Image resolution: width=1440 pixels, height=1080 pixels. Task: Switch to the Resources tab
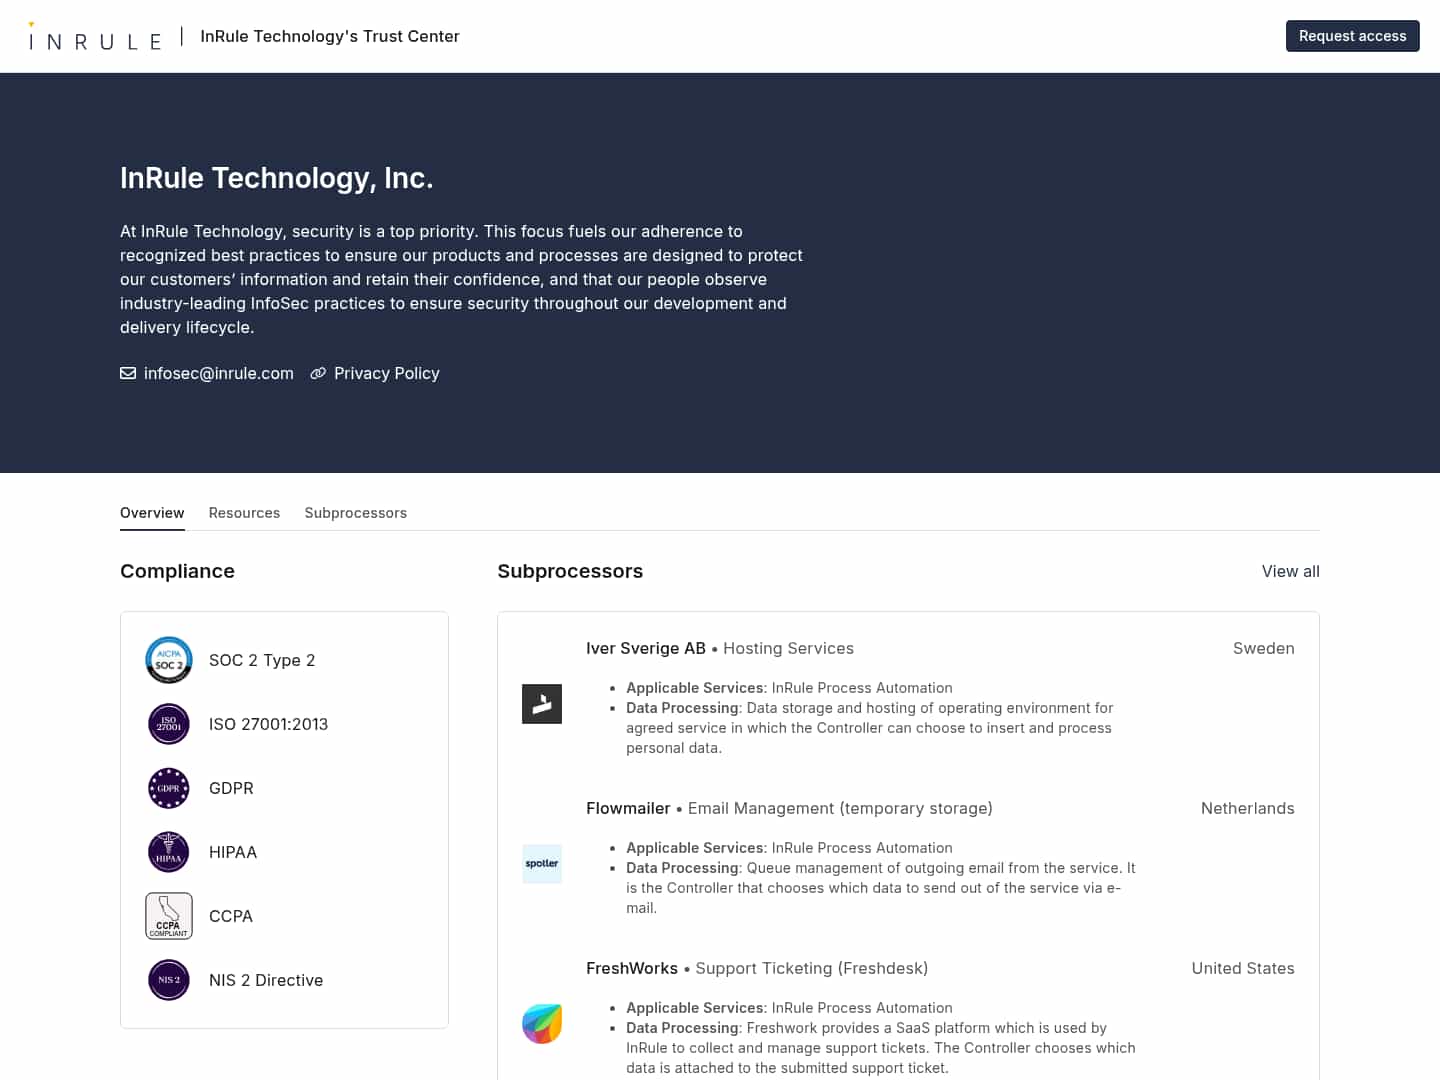pos(244,513)
